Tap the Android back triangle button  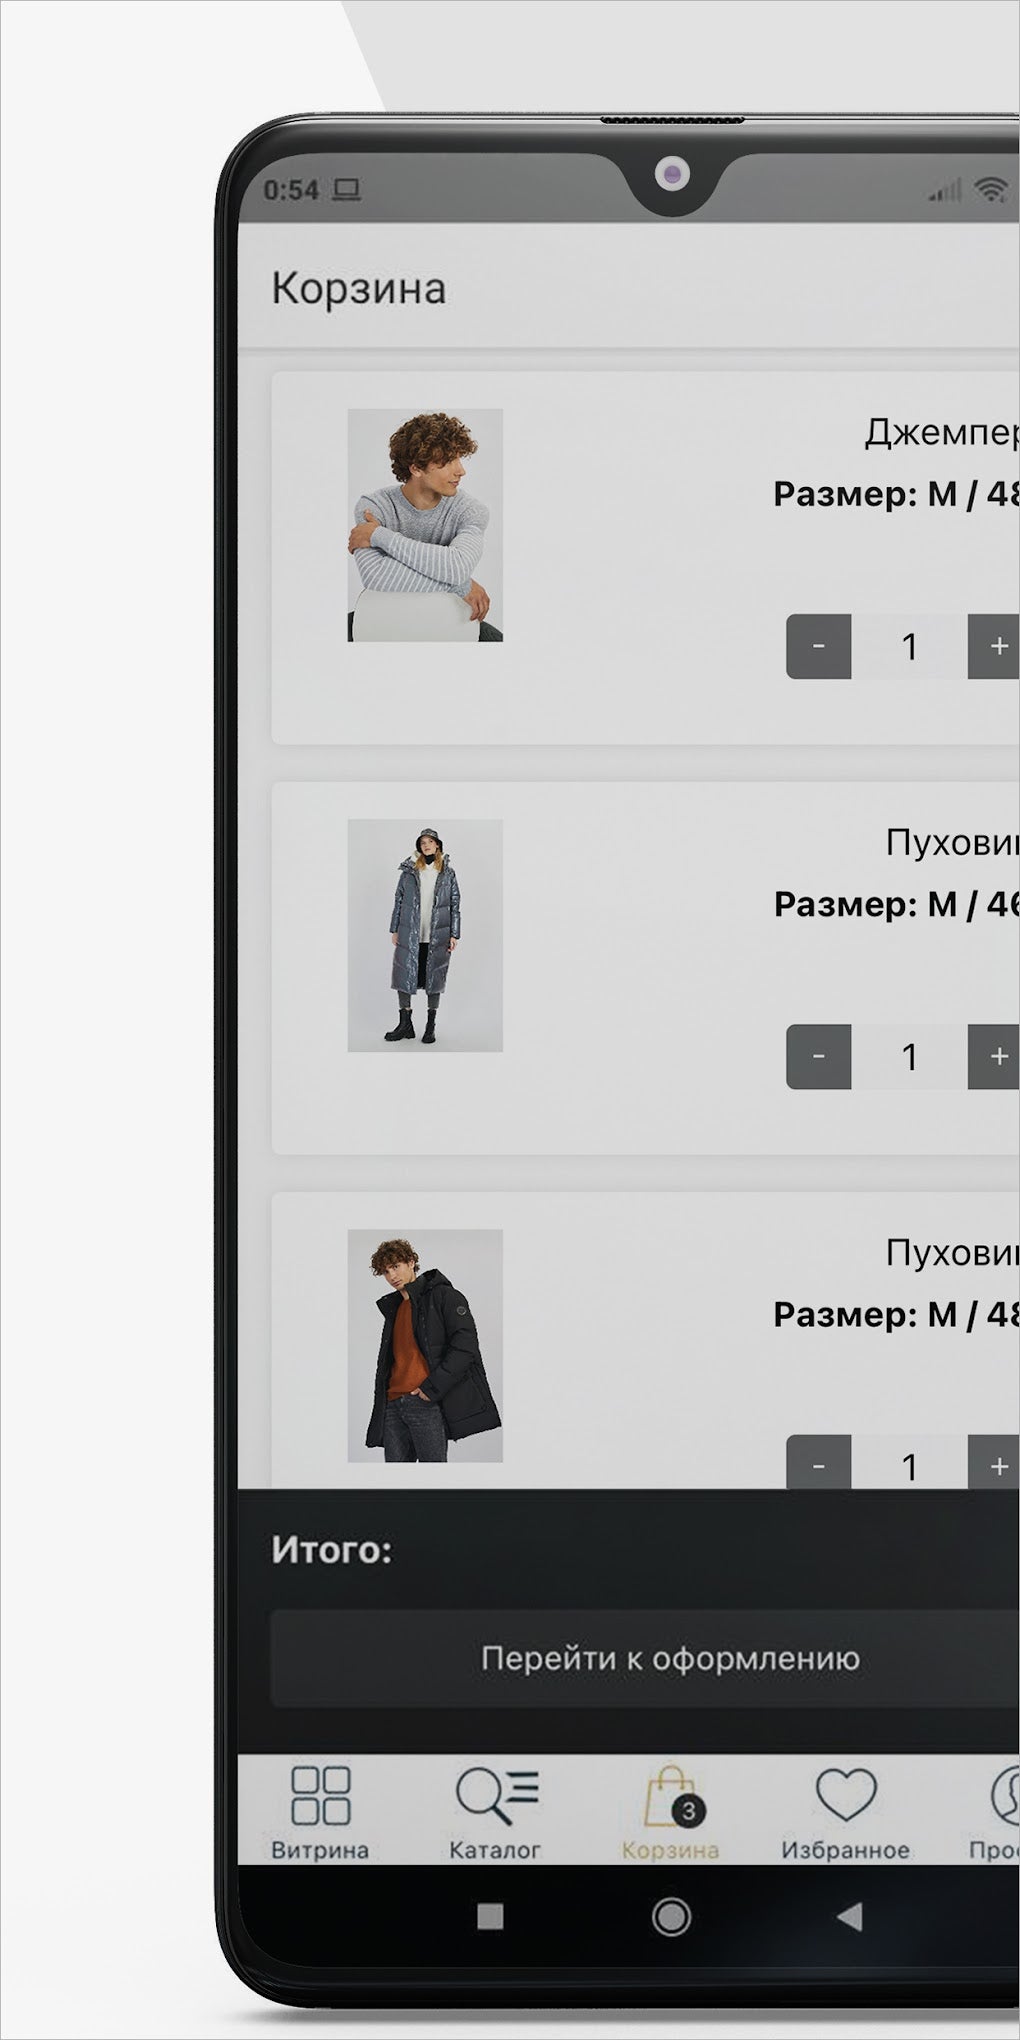coord(849,1916)
